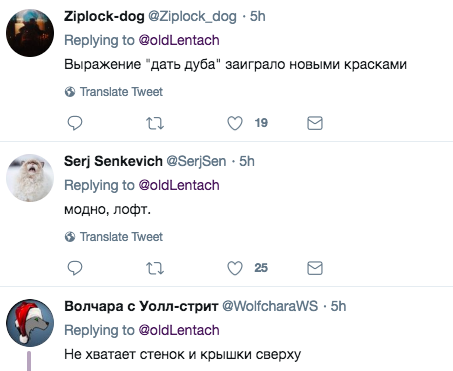Screen dimensions: 453x371
Task: Retweet Serj Senkevich's tweet
Action: coord(155,268)
